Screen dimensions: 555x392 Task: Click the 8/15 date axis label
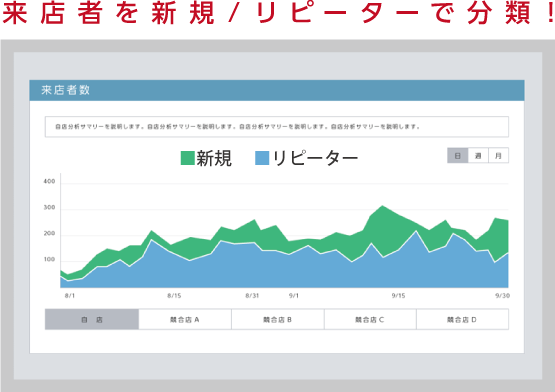click(x=174, y=295)
